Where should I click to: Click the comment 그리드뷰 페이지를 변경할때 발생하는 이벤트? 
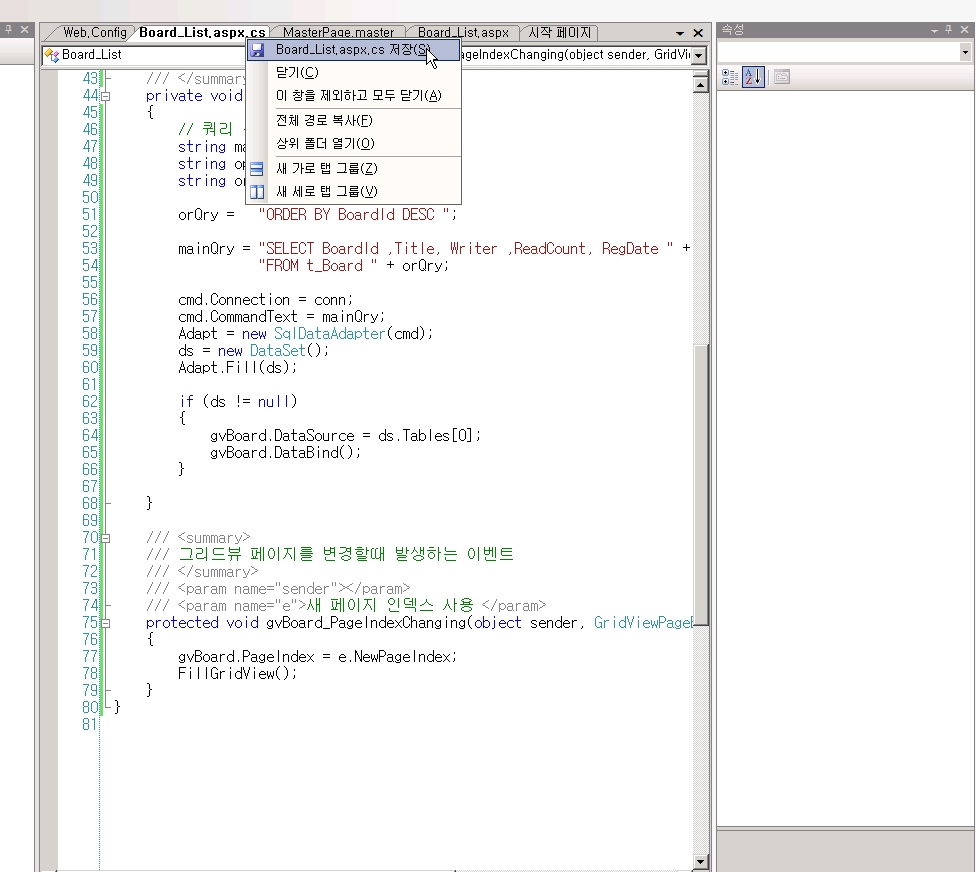coord(346,554)
